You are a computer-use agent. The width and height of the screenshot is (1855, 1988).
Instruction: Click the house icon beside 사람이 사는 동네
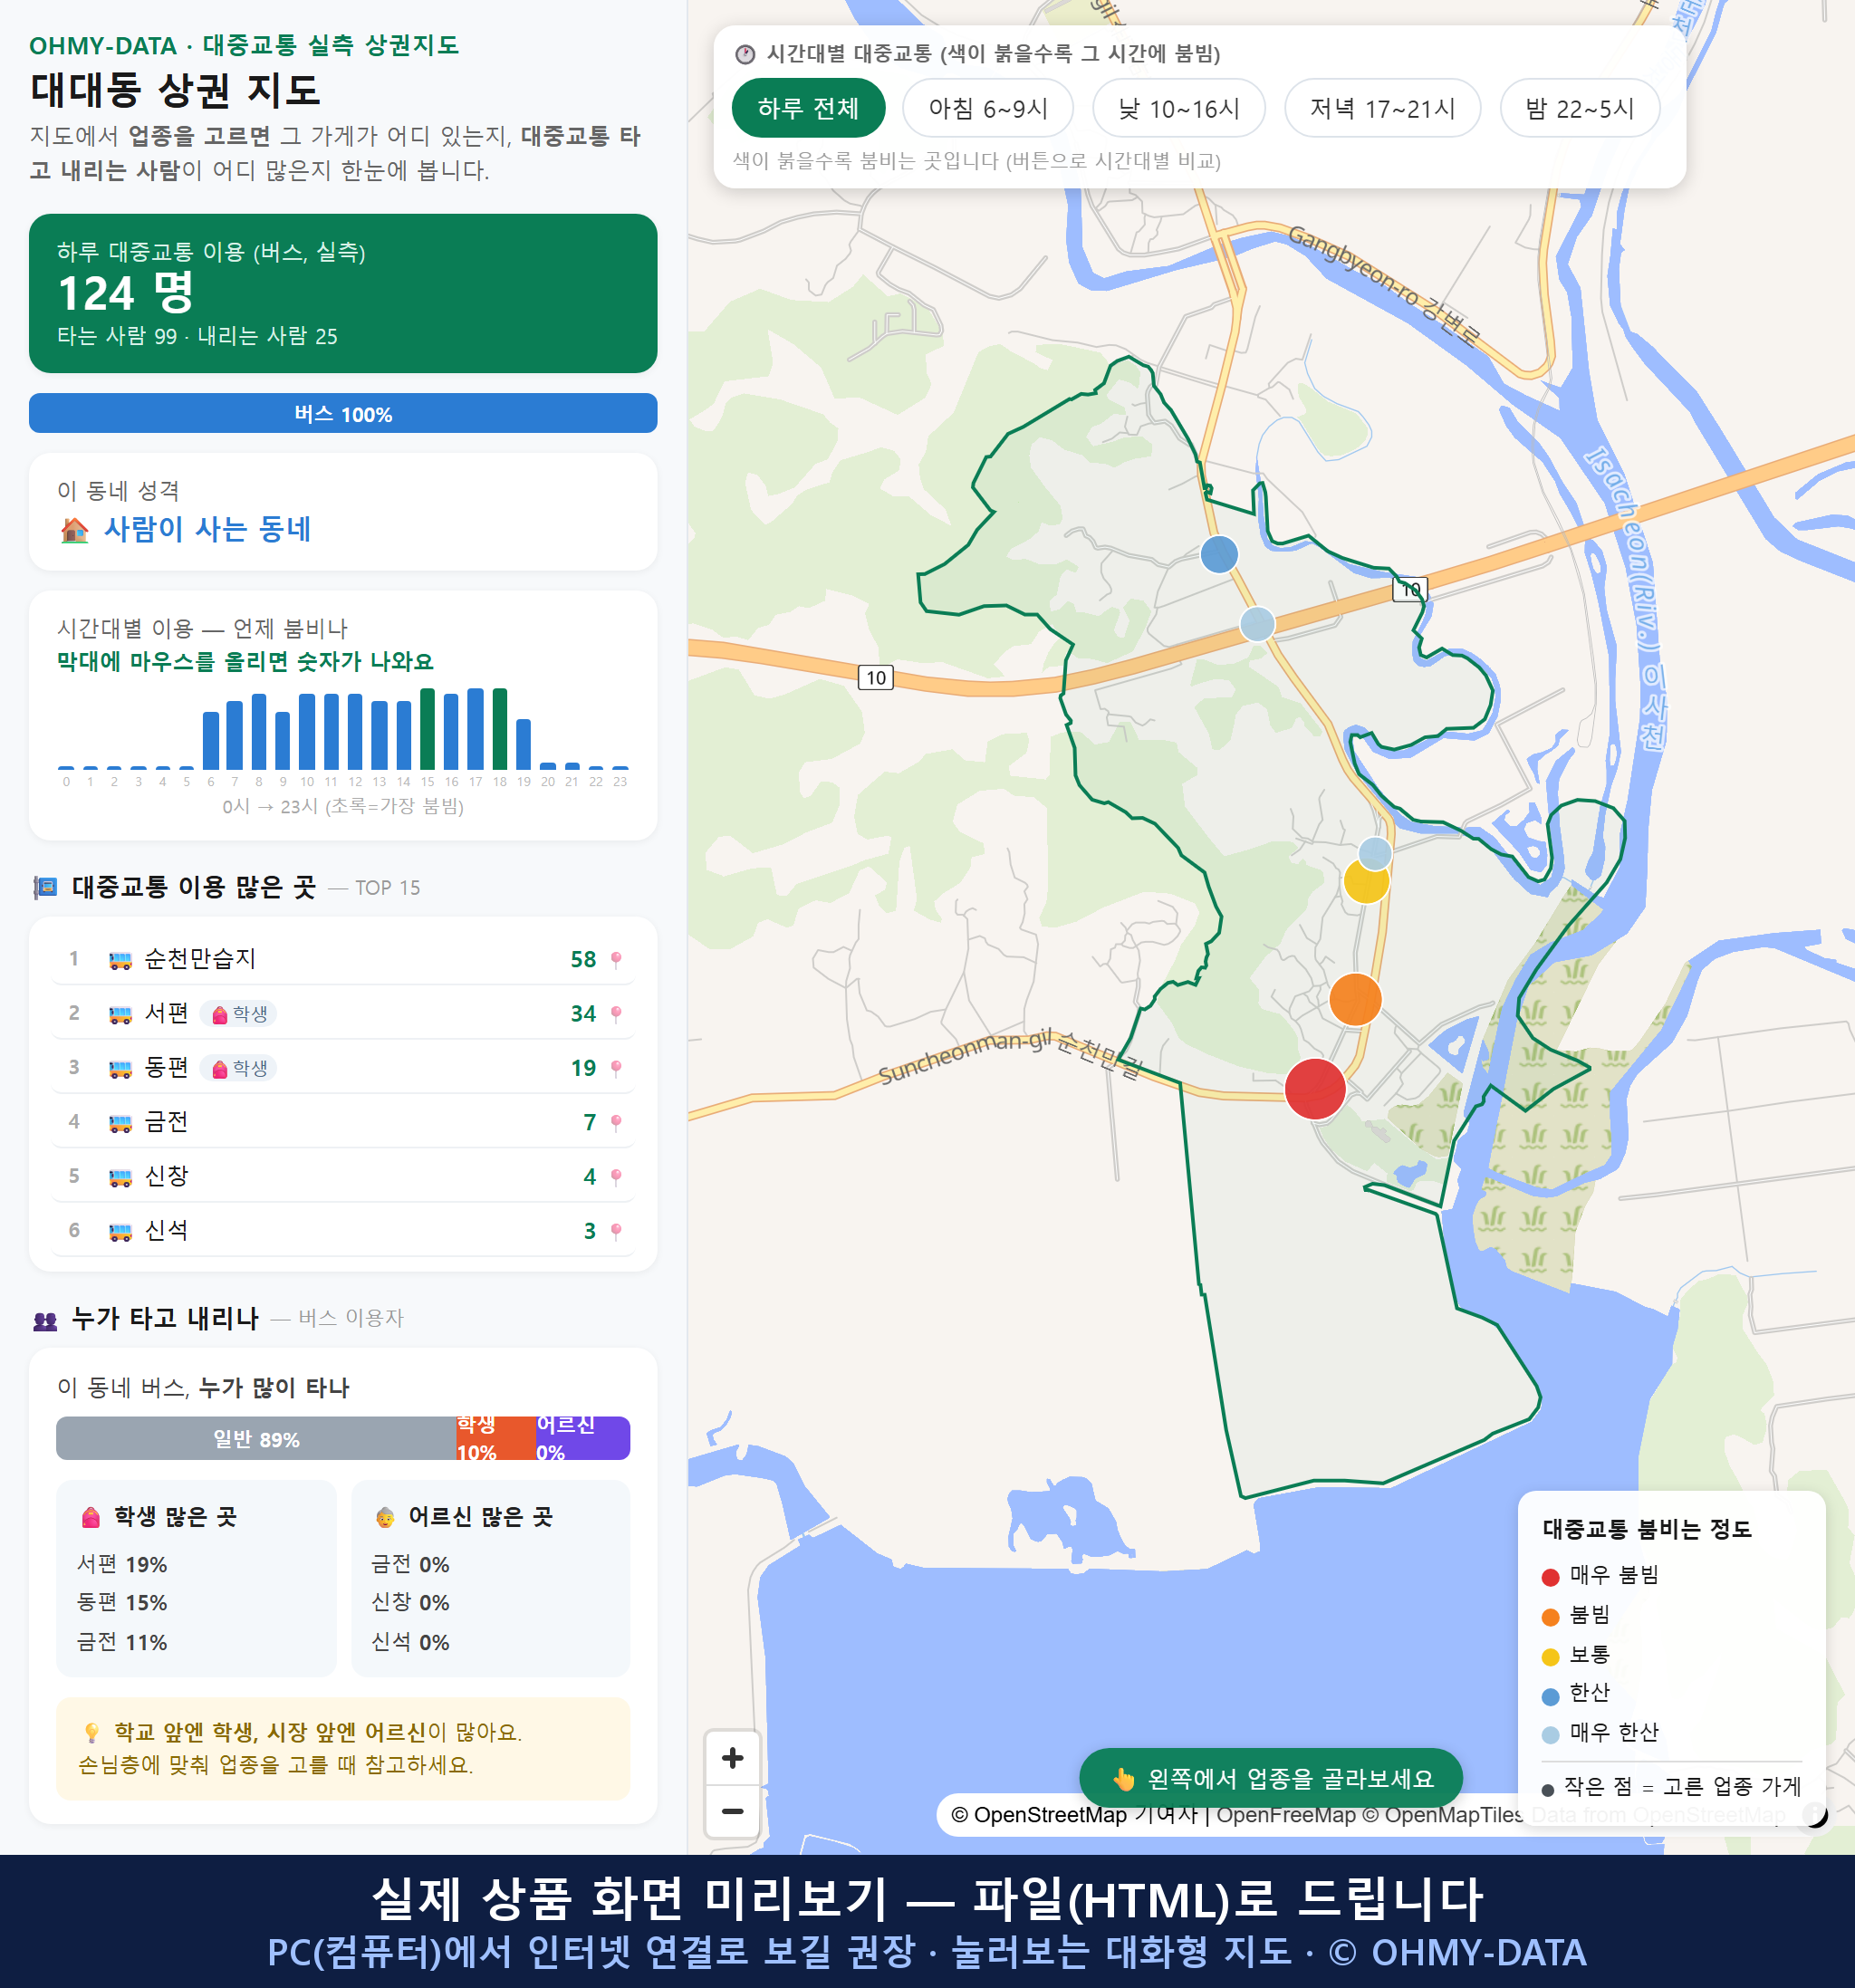click(75, 530)
